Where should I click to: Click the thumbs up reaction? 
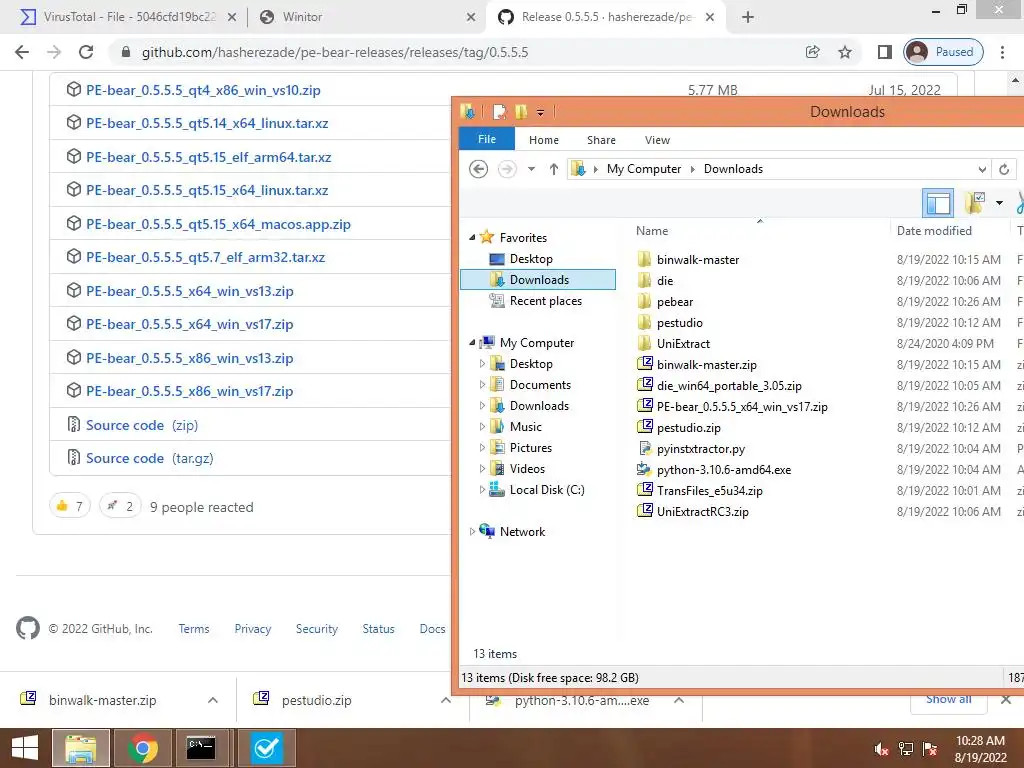[69, 505]
